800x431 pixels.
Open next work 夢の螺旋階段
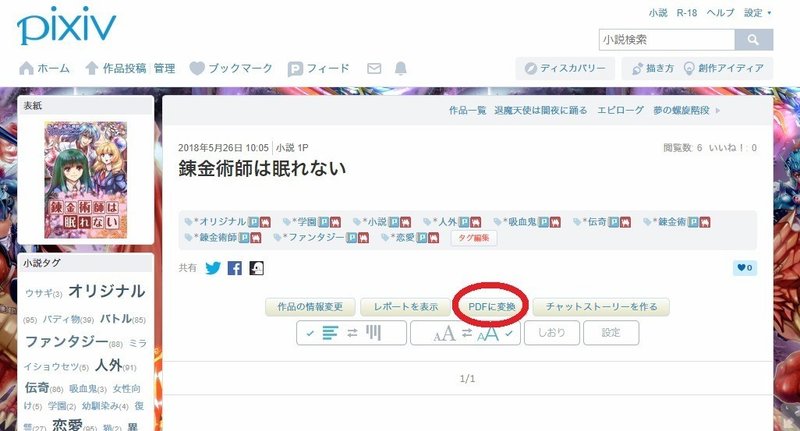(x=682, y=110)
